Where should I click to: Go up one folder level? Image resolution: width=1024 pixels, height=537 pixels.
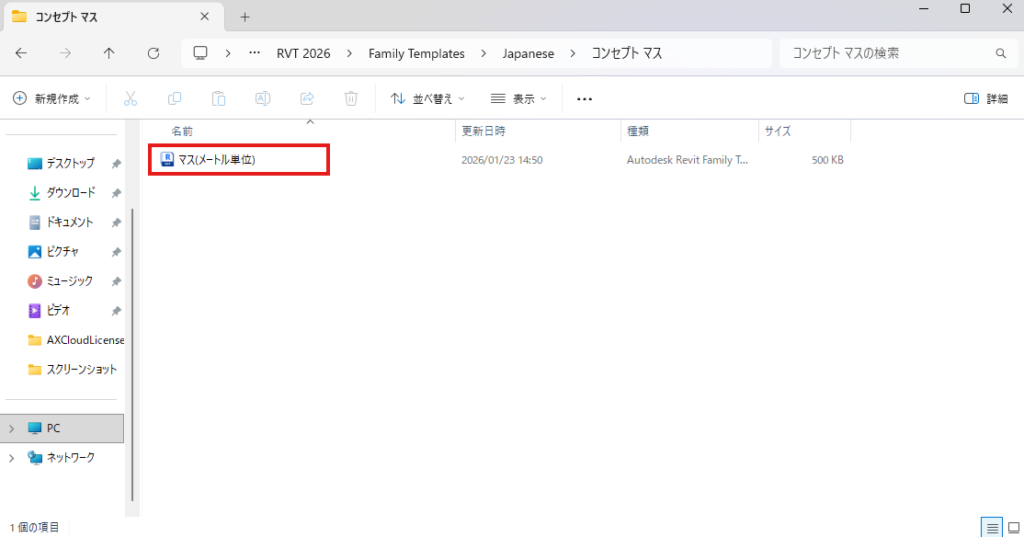[x=109, y=53]
